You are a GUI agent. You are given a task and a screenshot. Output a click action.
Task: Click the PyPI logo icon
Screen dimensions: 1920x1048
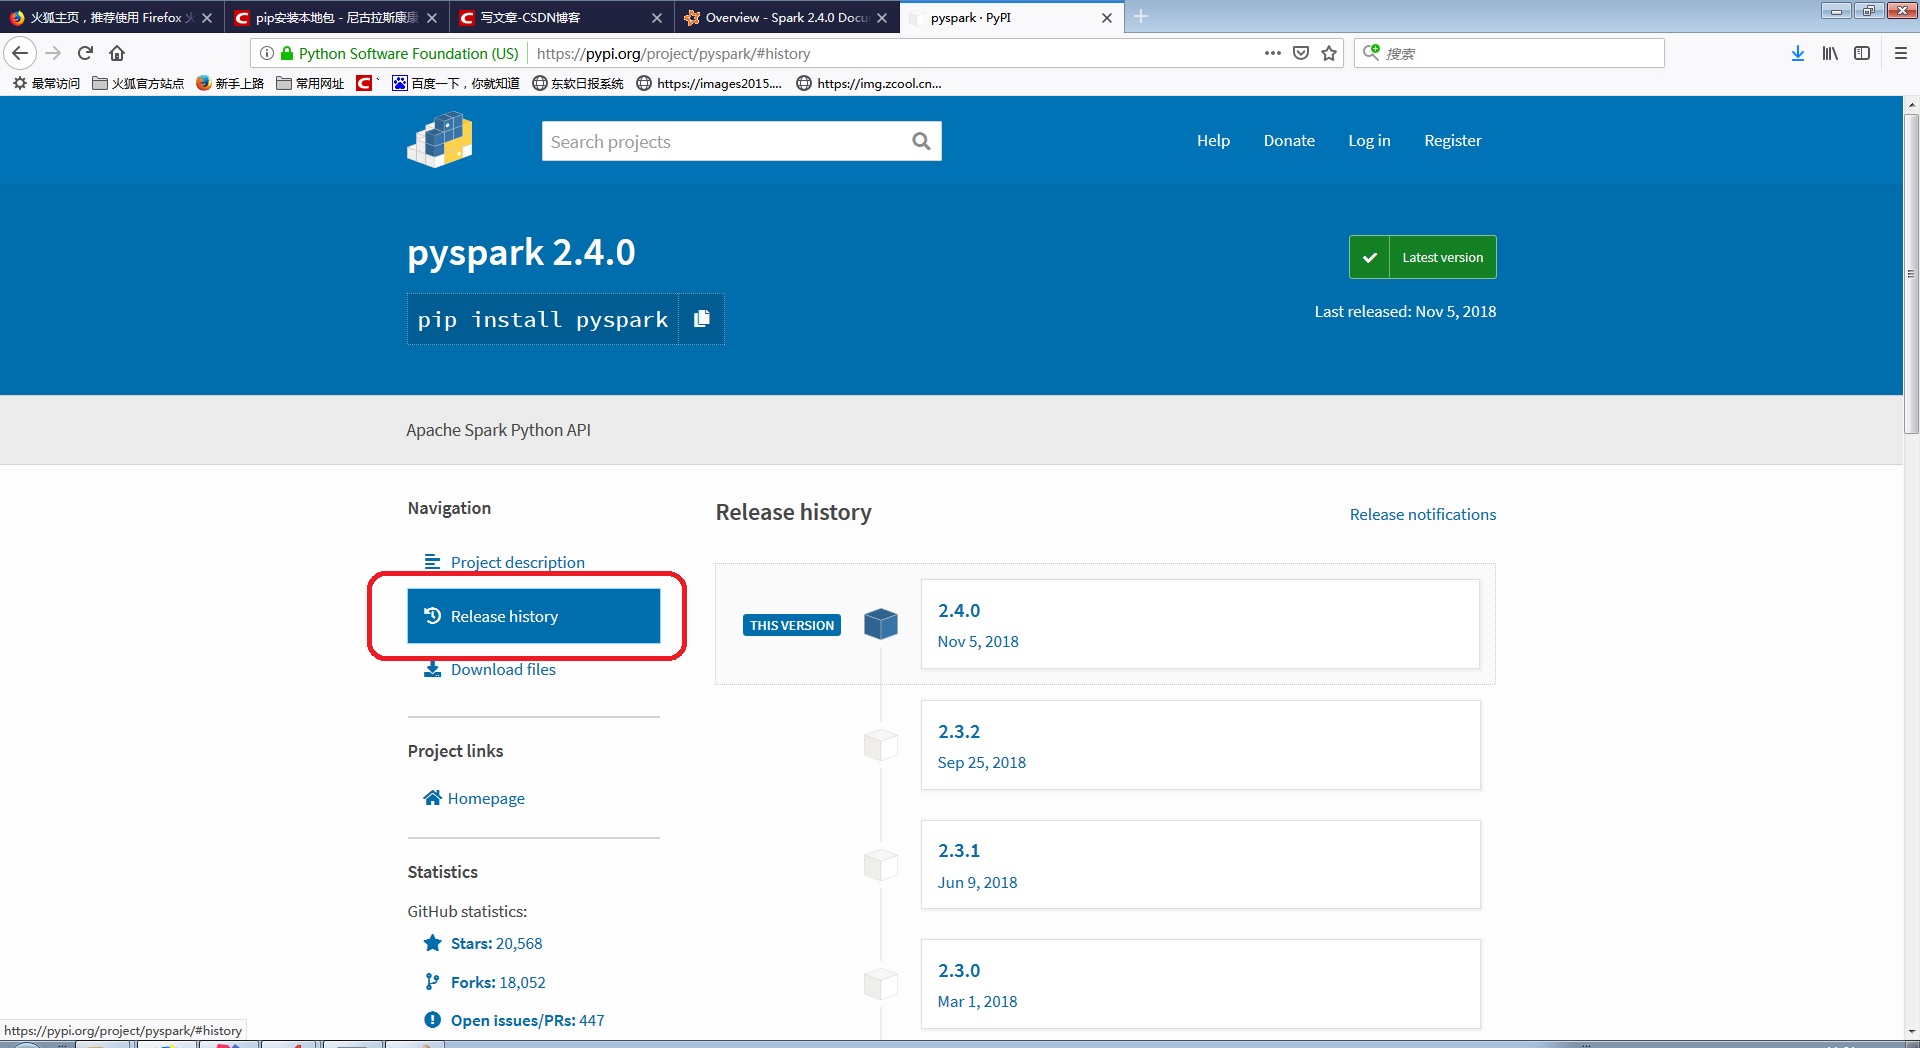pos(440,140)
